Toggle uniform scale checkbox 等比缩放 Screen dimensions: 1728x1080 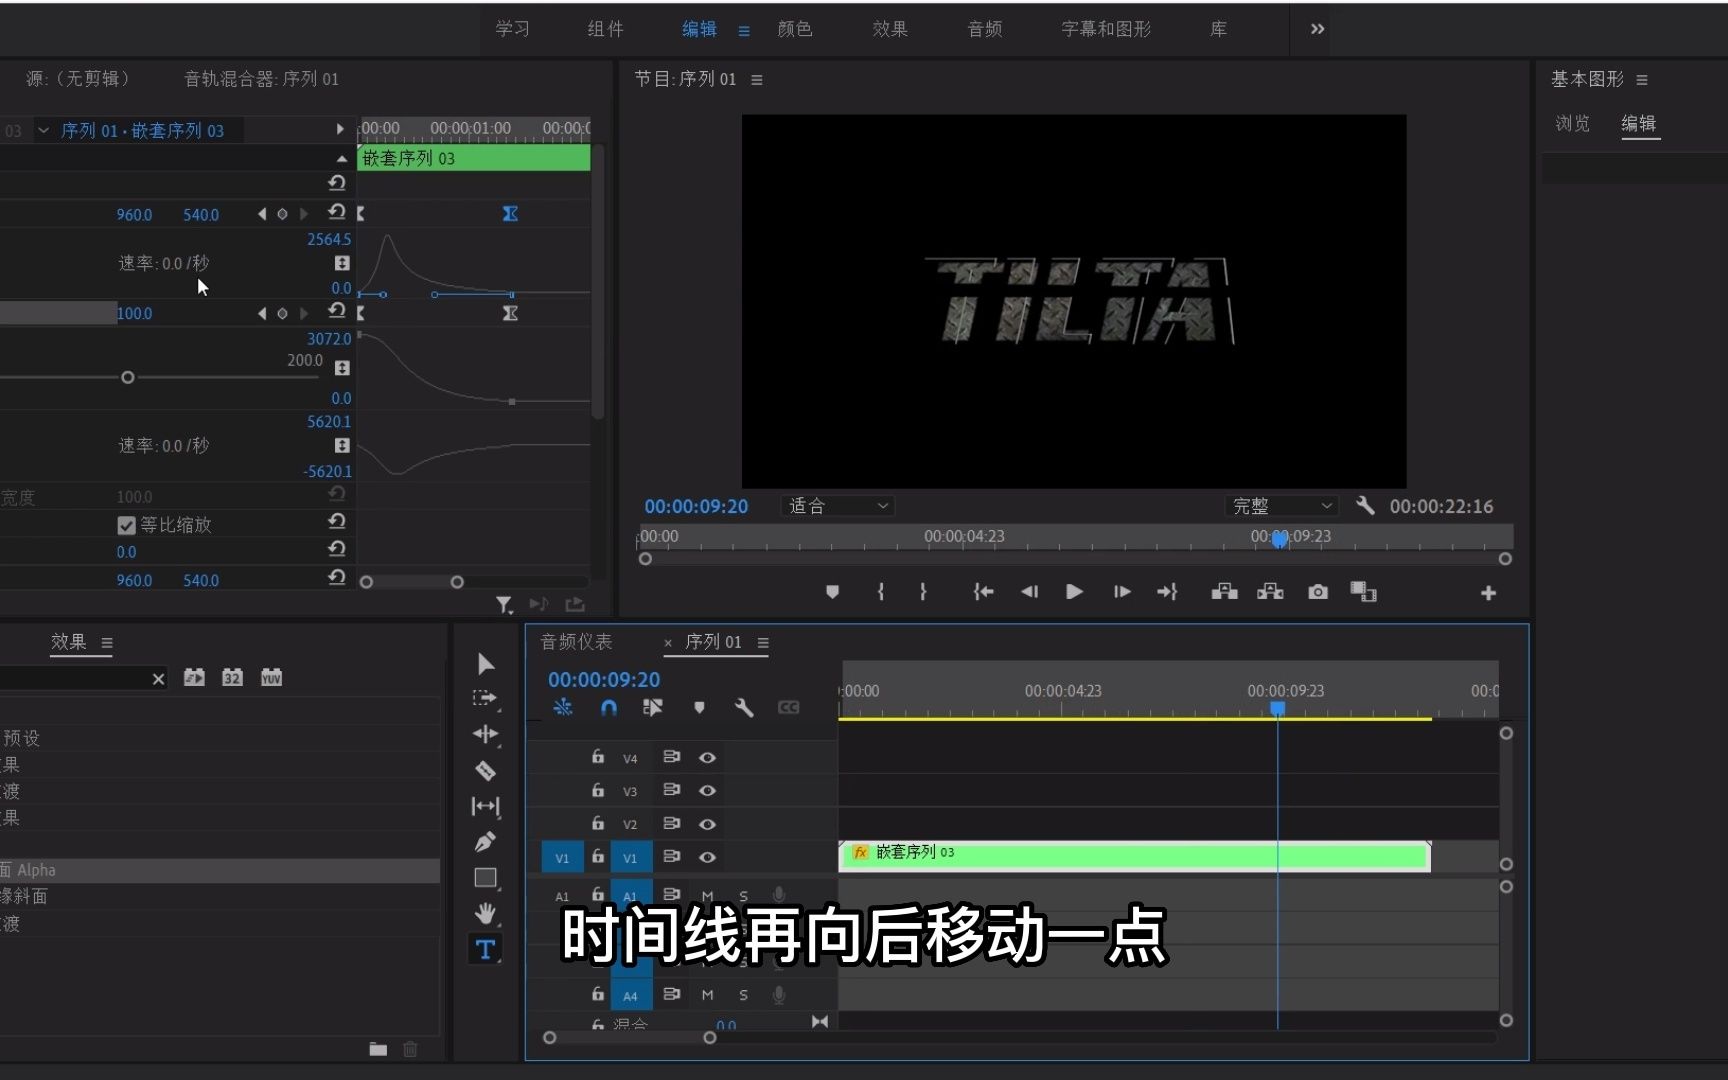tap(126, 525)
